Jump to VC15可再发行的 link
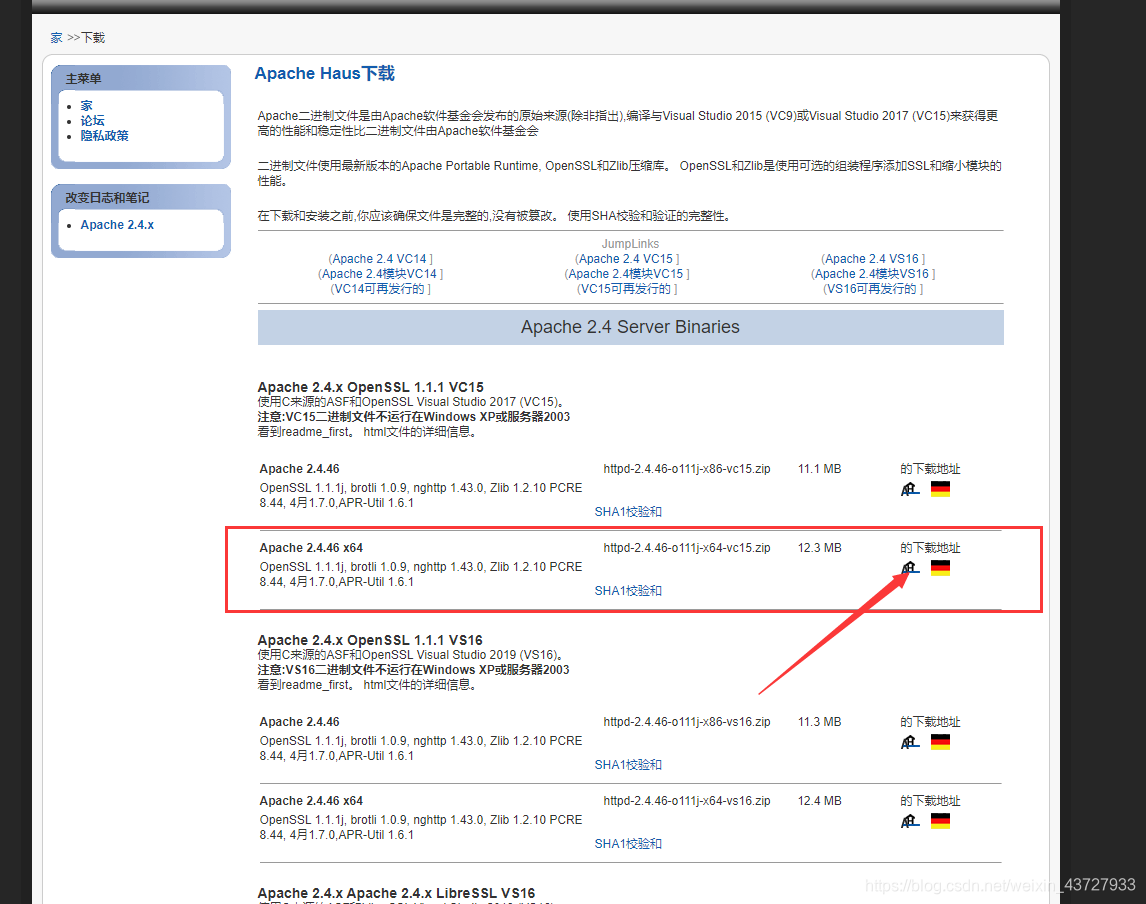1146x904 pixels. pyautogui.click(x=626, y=289)
